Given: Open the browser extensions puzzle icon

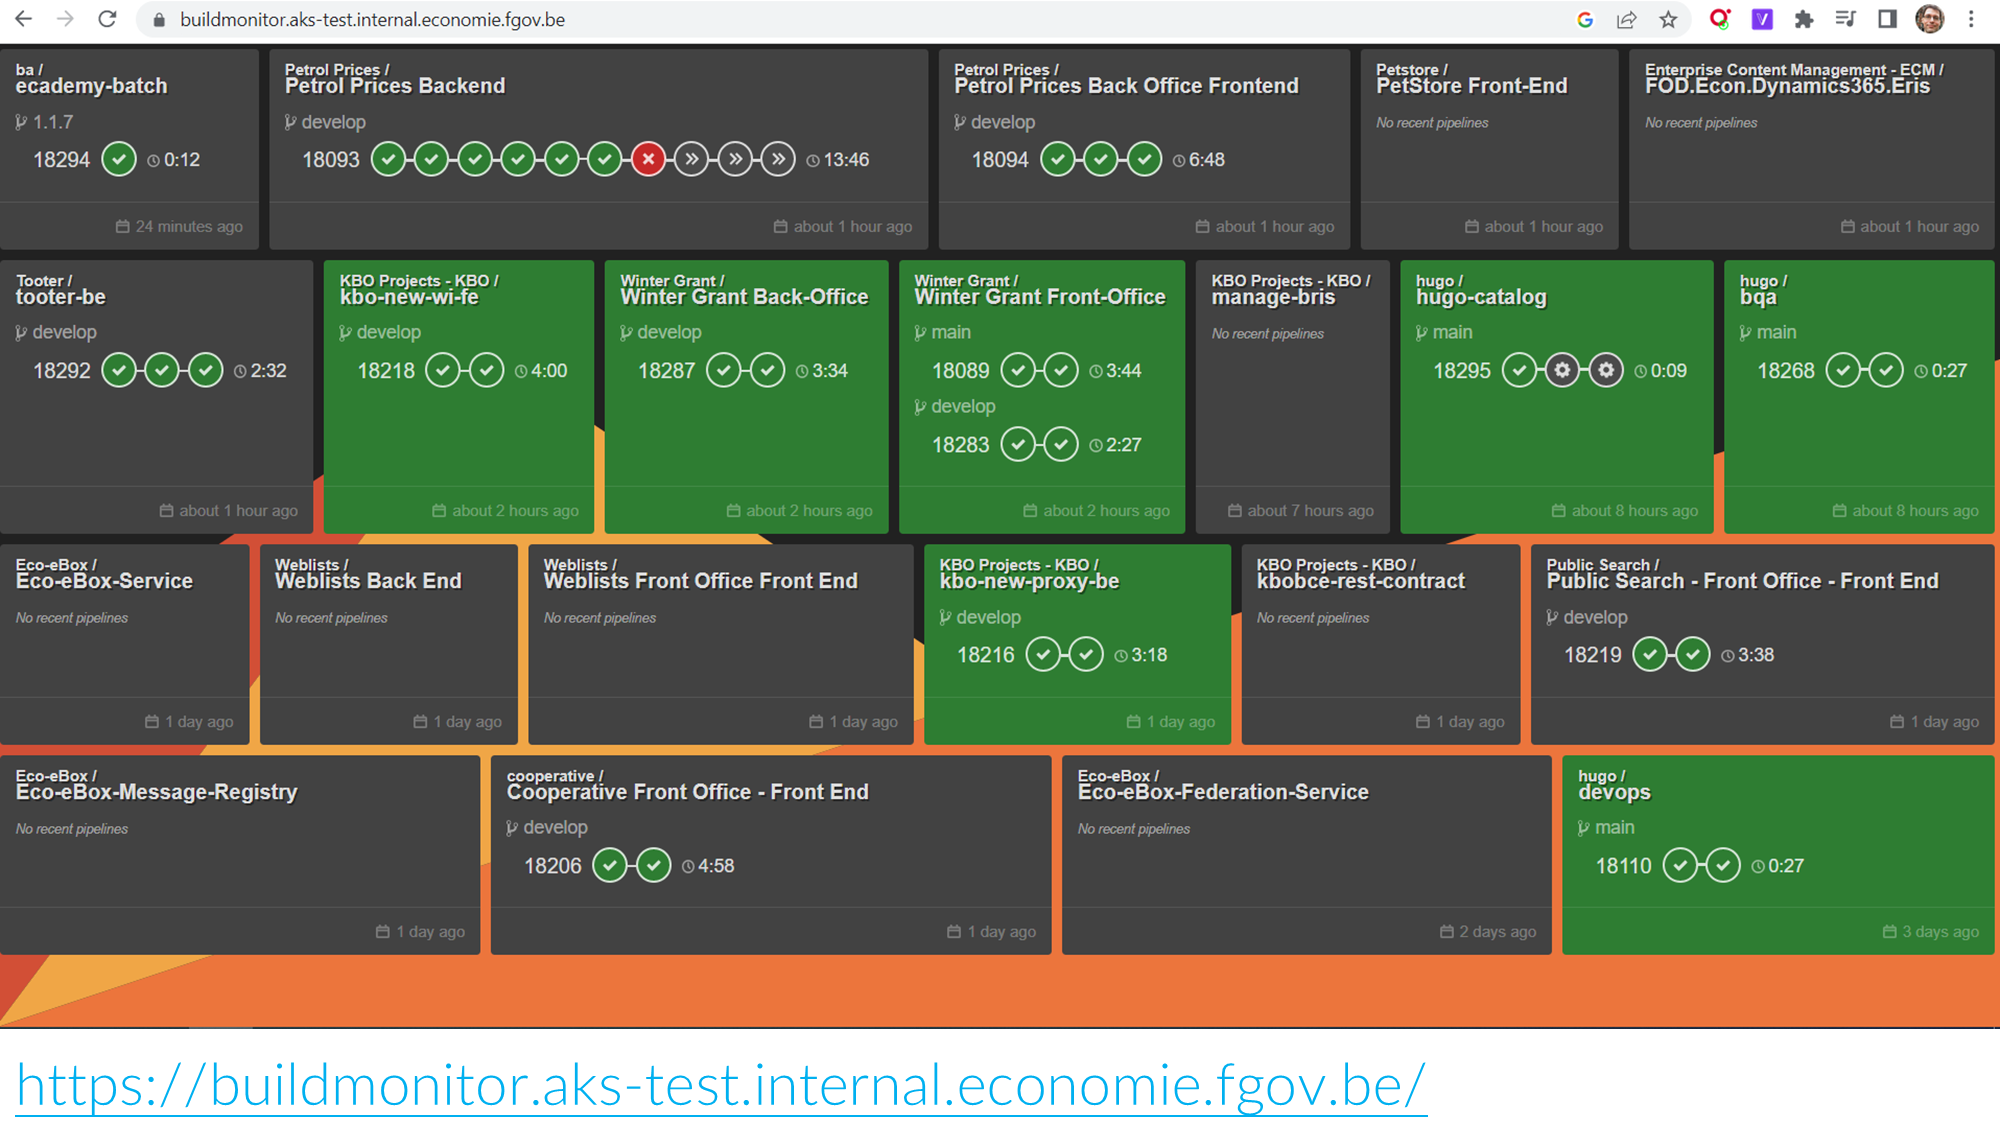Looking at the screenshot, I should tap(1804, 19).
